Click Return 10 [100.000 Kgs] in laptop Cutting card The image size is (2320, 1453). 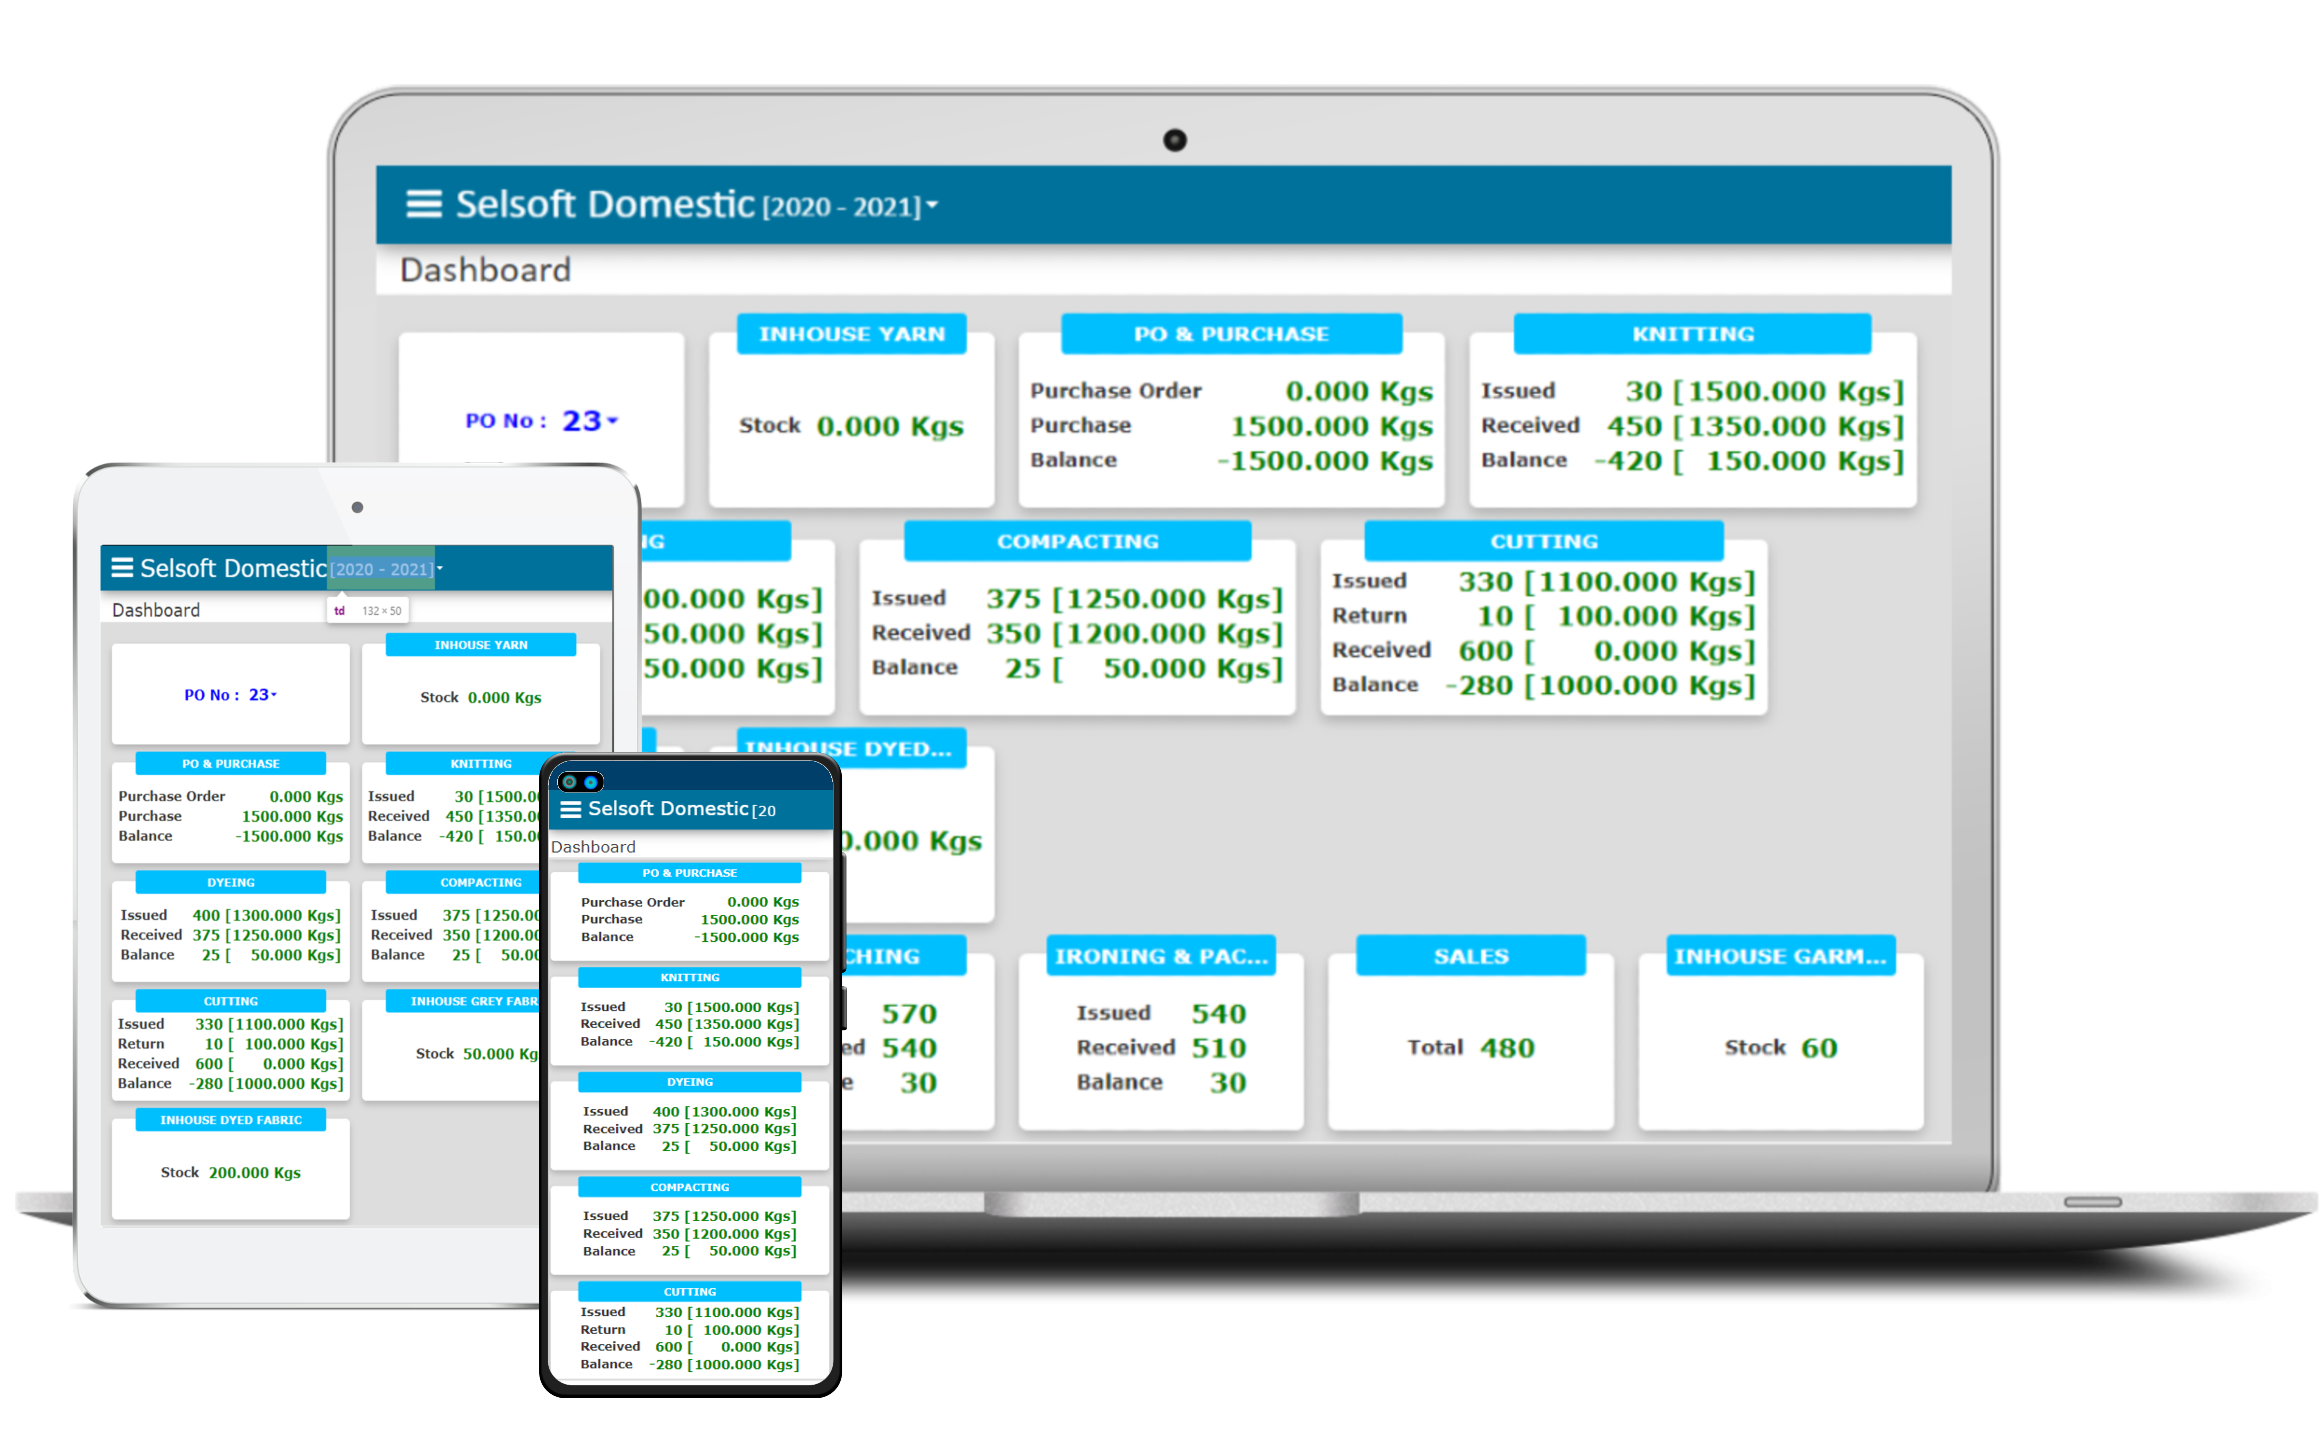(x=1543, y=616)
